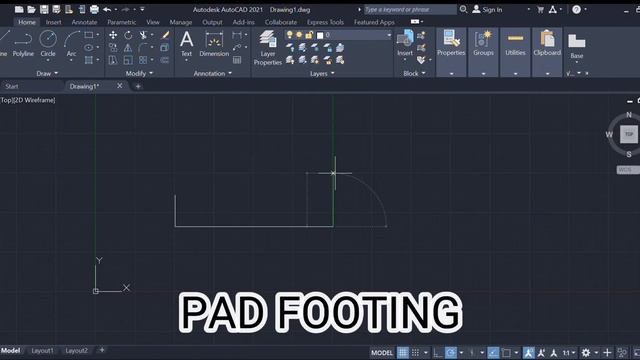Activate the Rotate tool
640x360 pixels.
[128, 35]
